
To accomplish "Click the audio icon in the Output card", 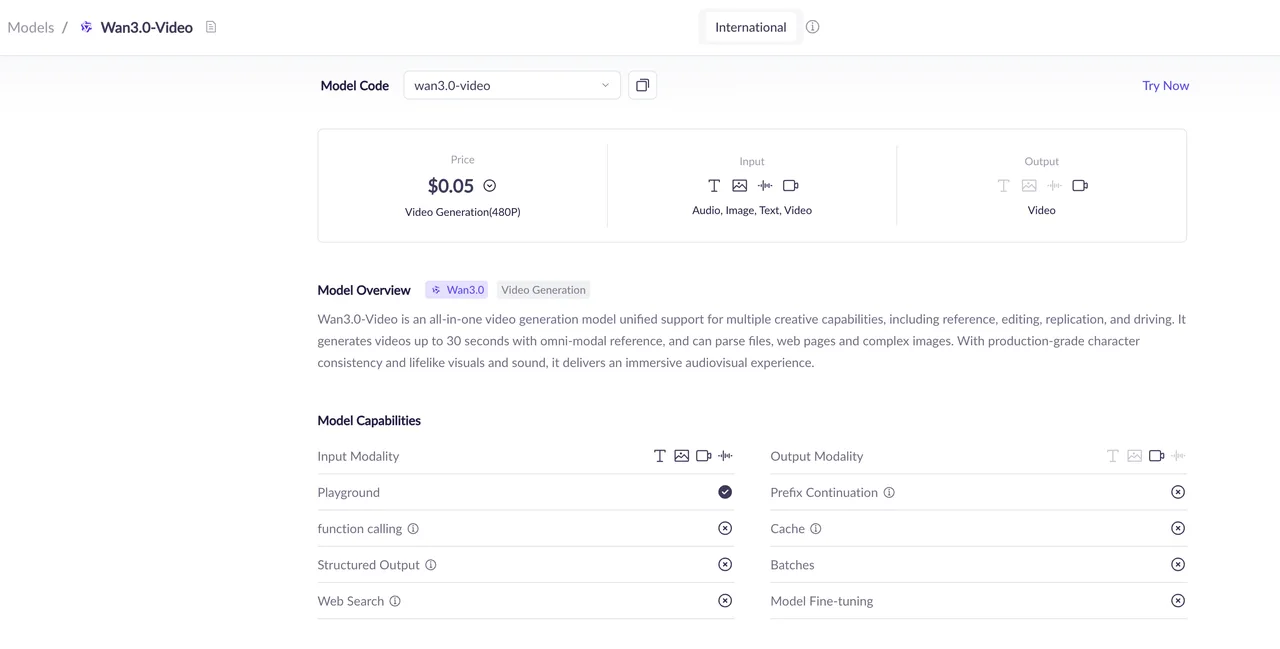I will [1055, 186].
